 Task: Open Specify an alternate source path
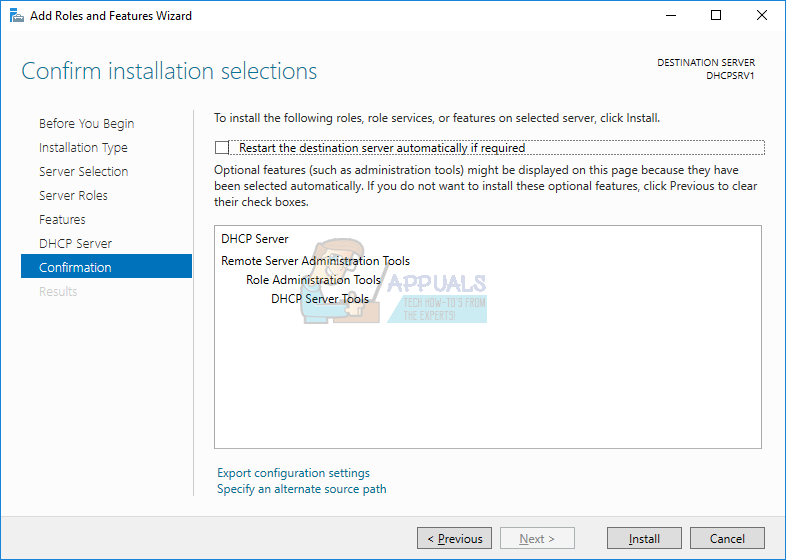[301, 489]
